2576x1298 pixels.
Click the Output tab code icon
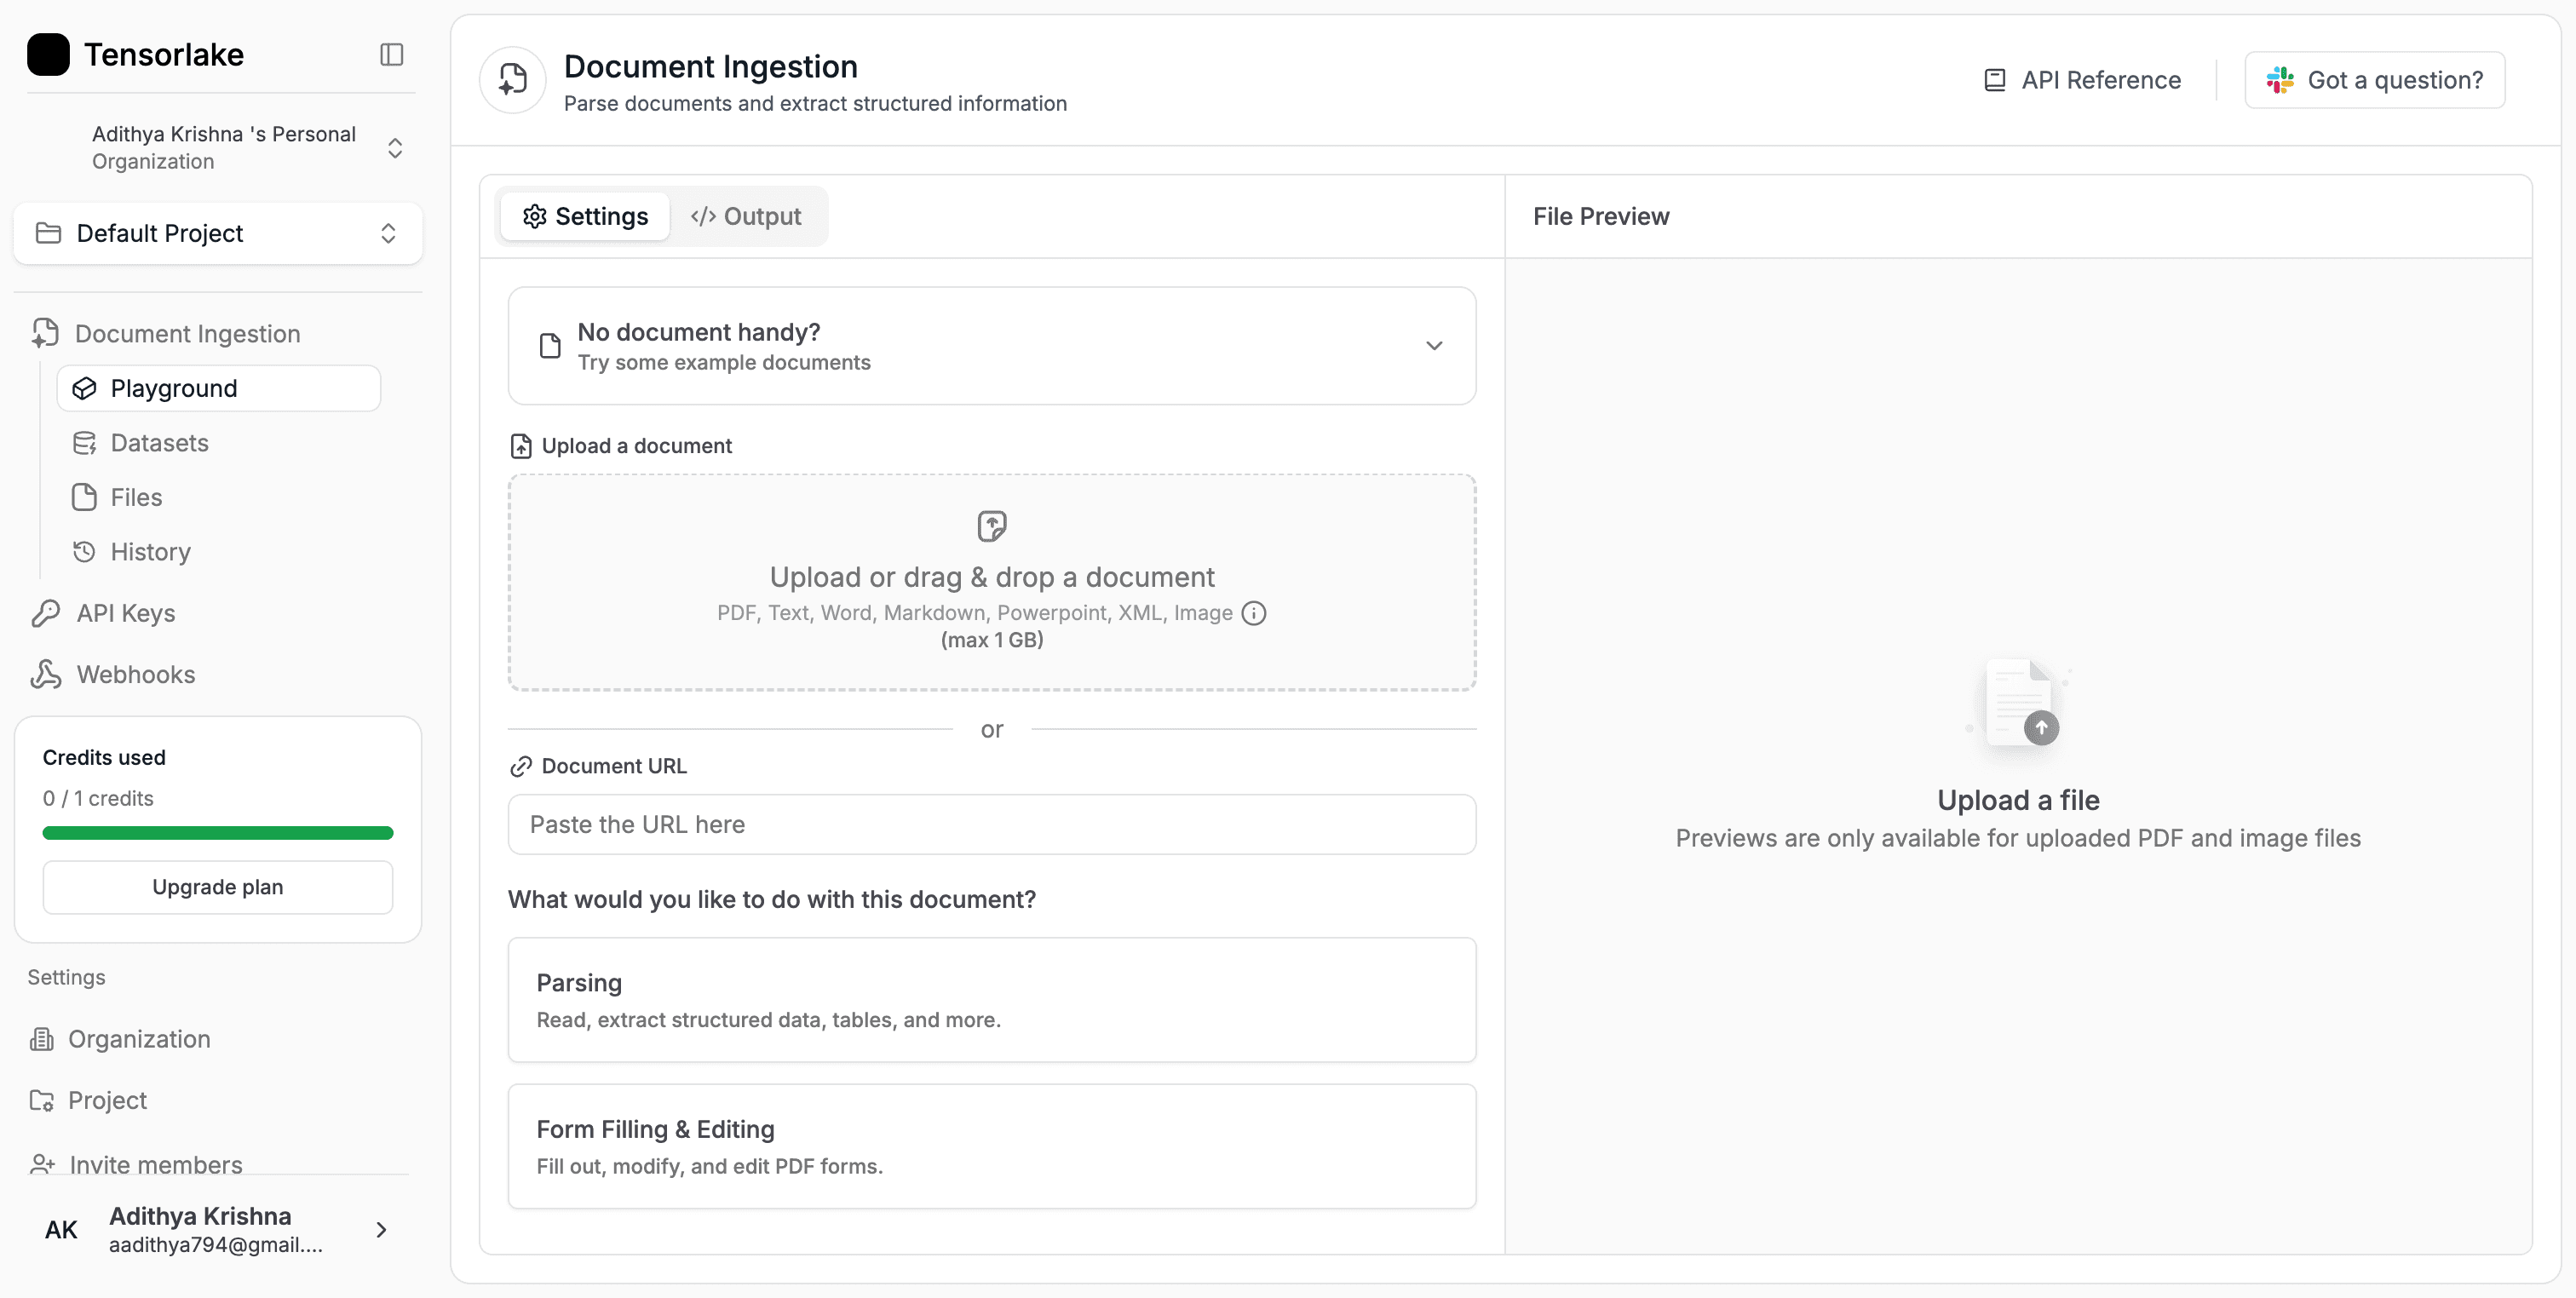[x=703, y=216]
